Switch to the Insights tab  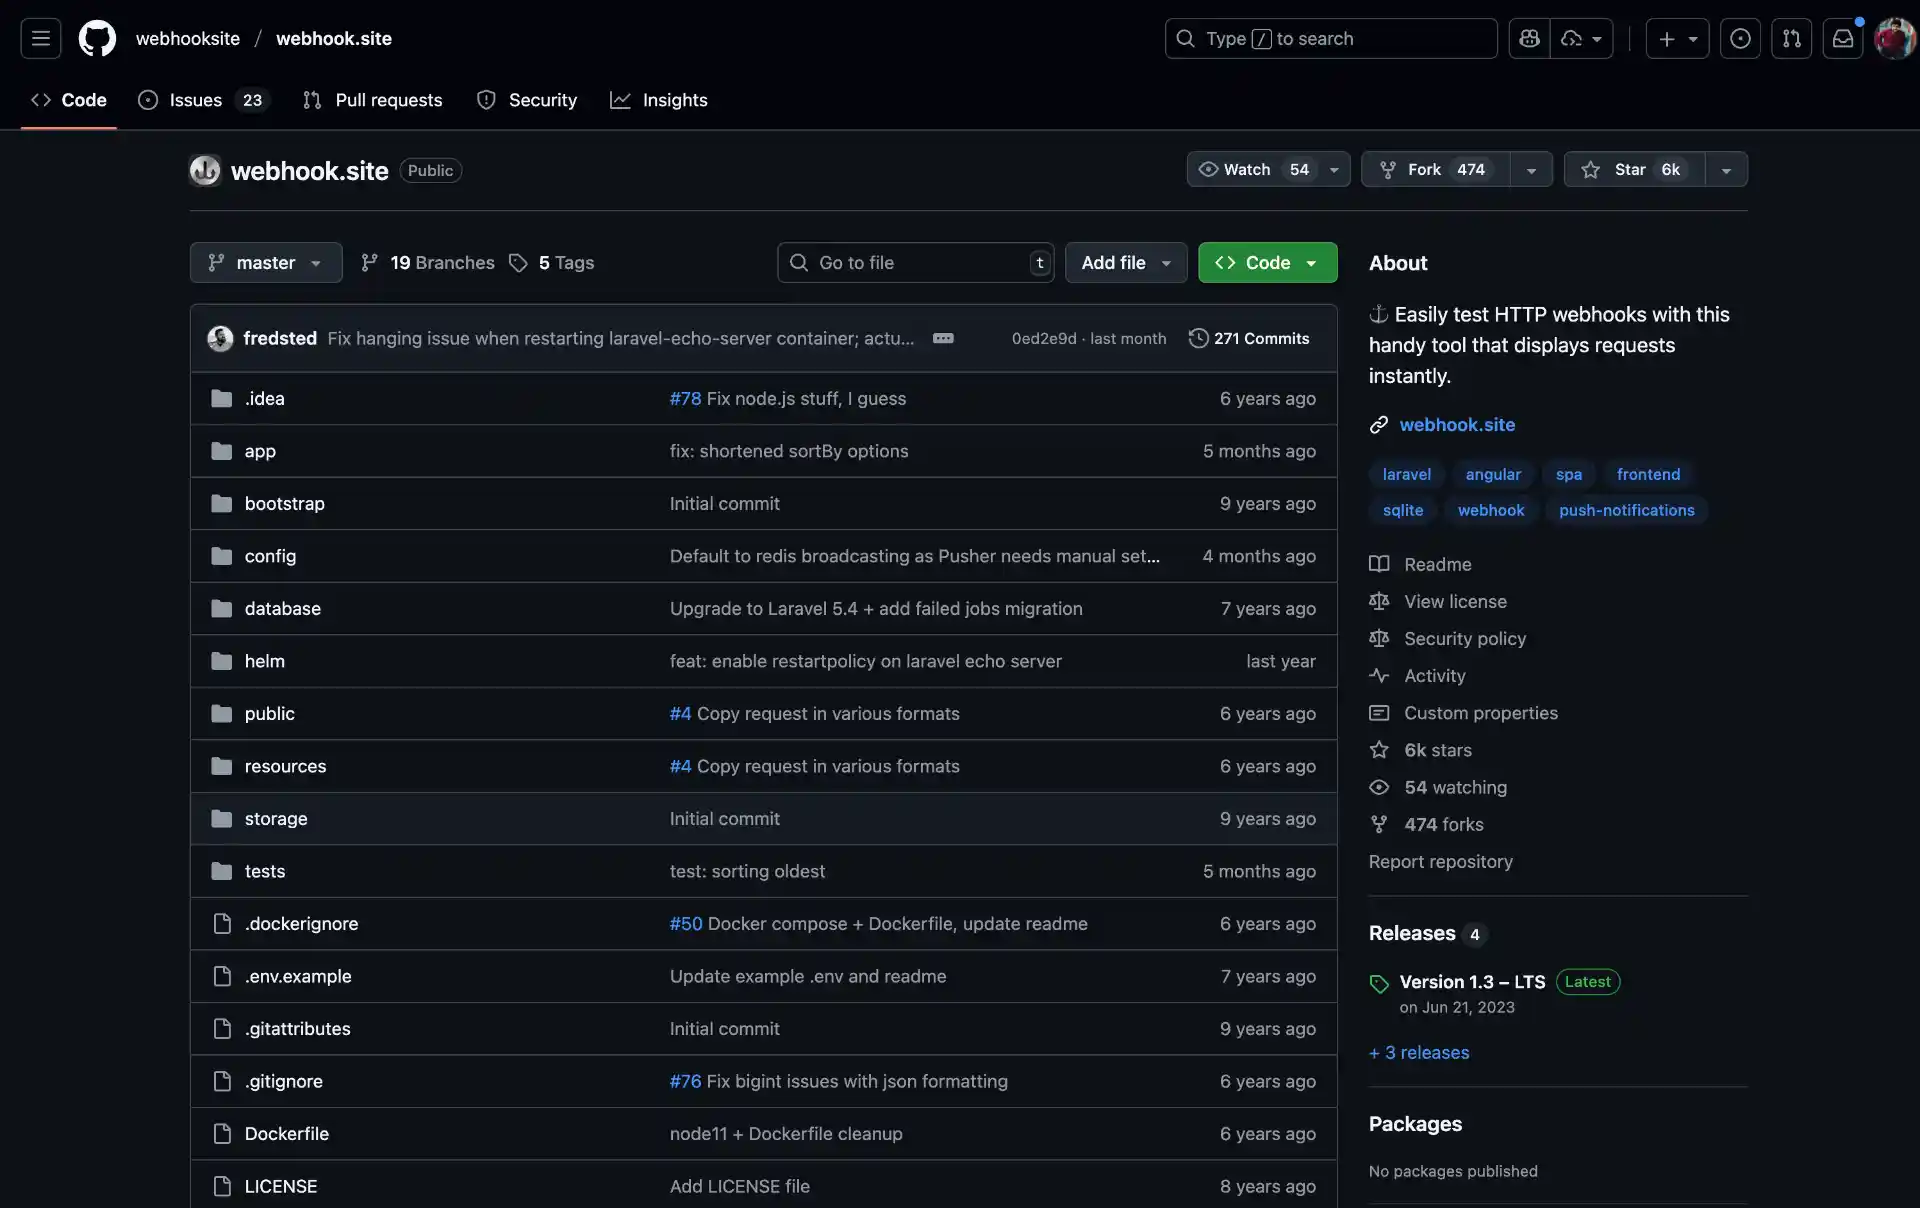[659, 100]
